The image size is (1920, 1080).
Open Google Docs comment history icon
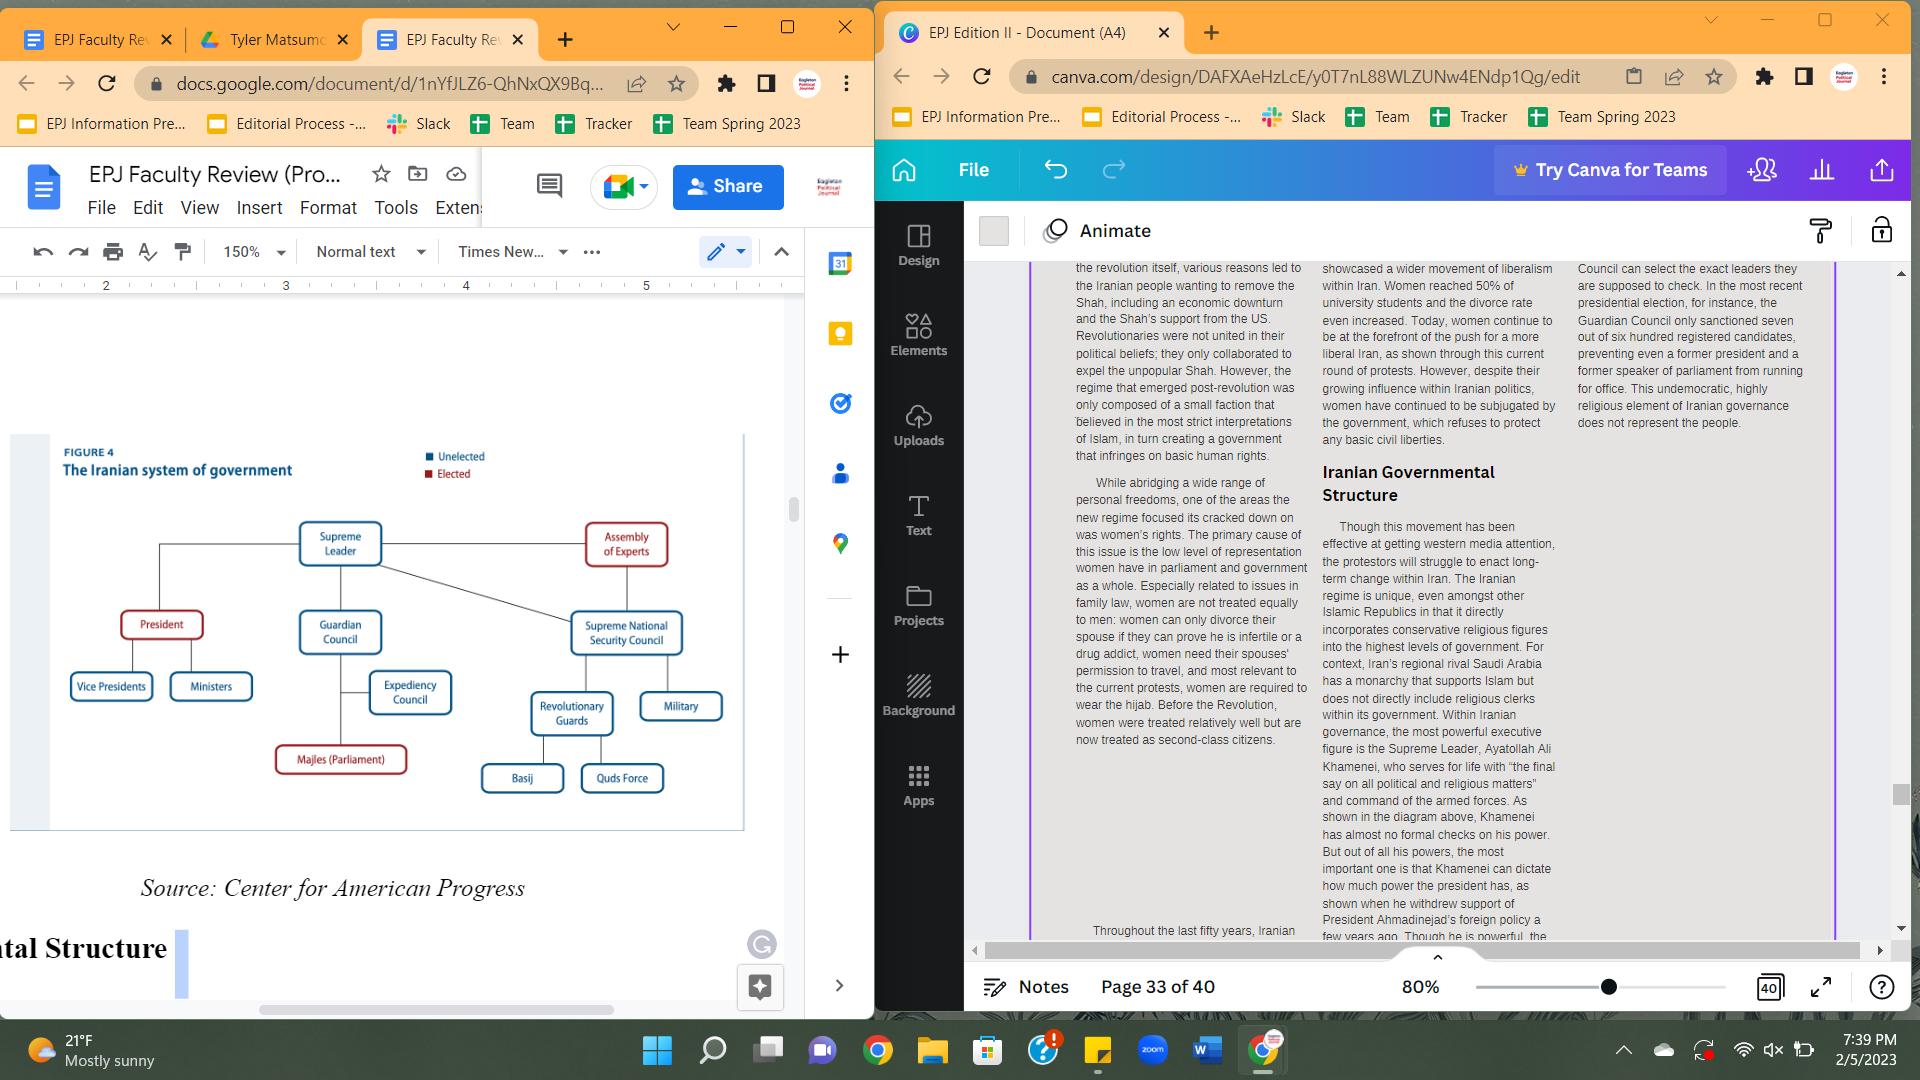click(x=549, y=186)
